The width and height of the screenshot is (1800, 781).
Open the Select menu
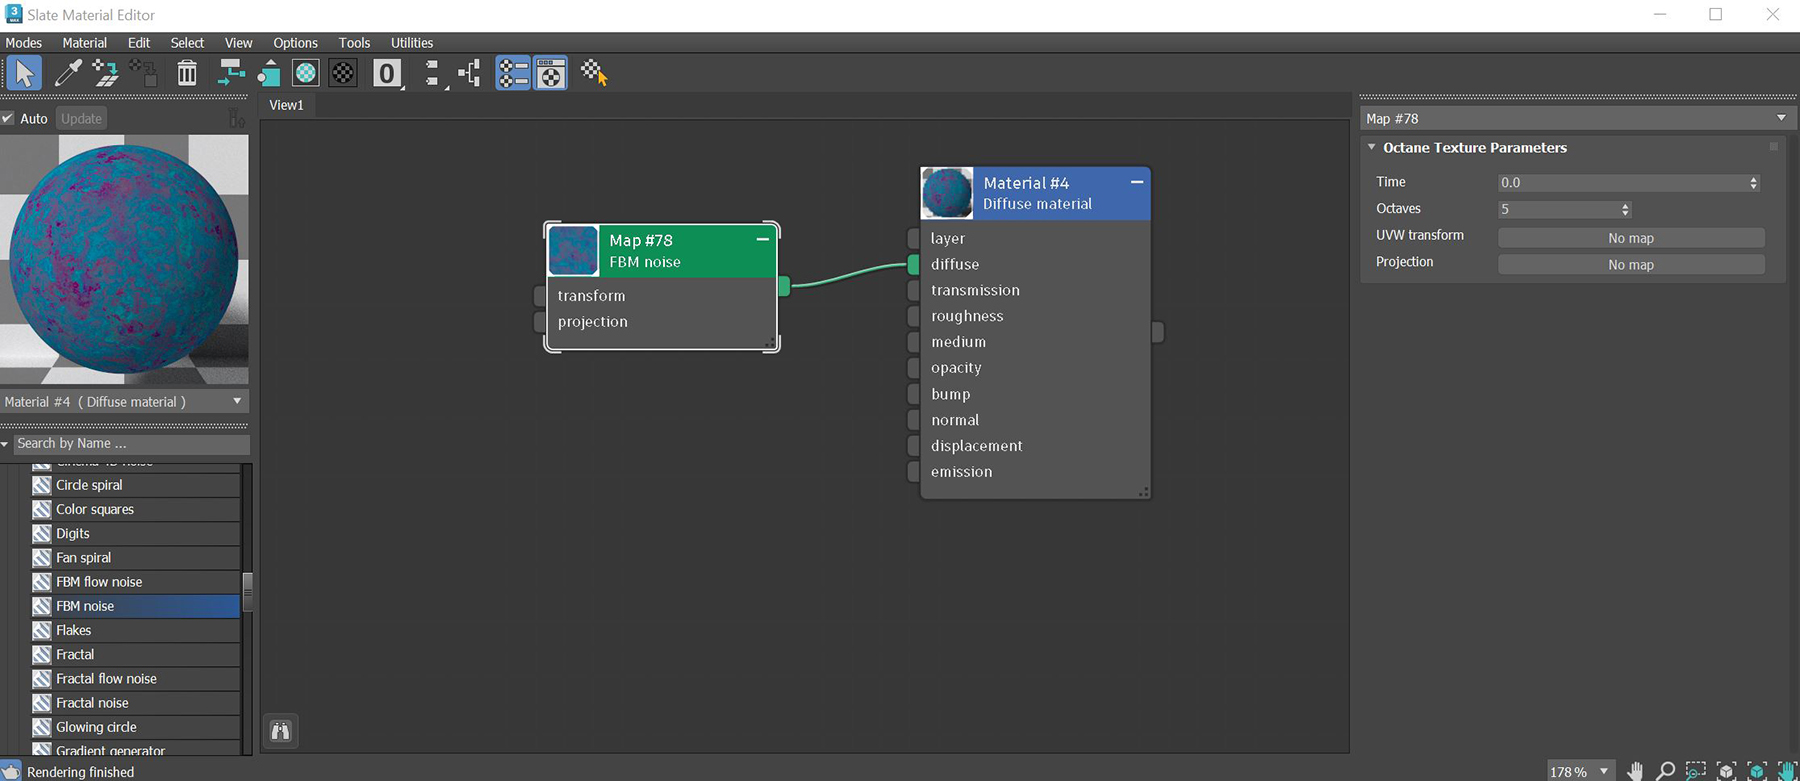pyautogui.click(x=187, y=43)
